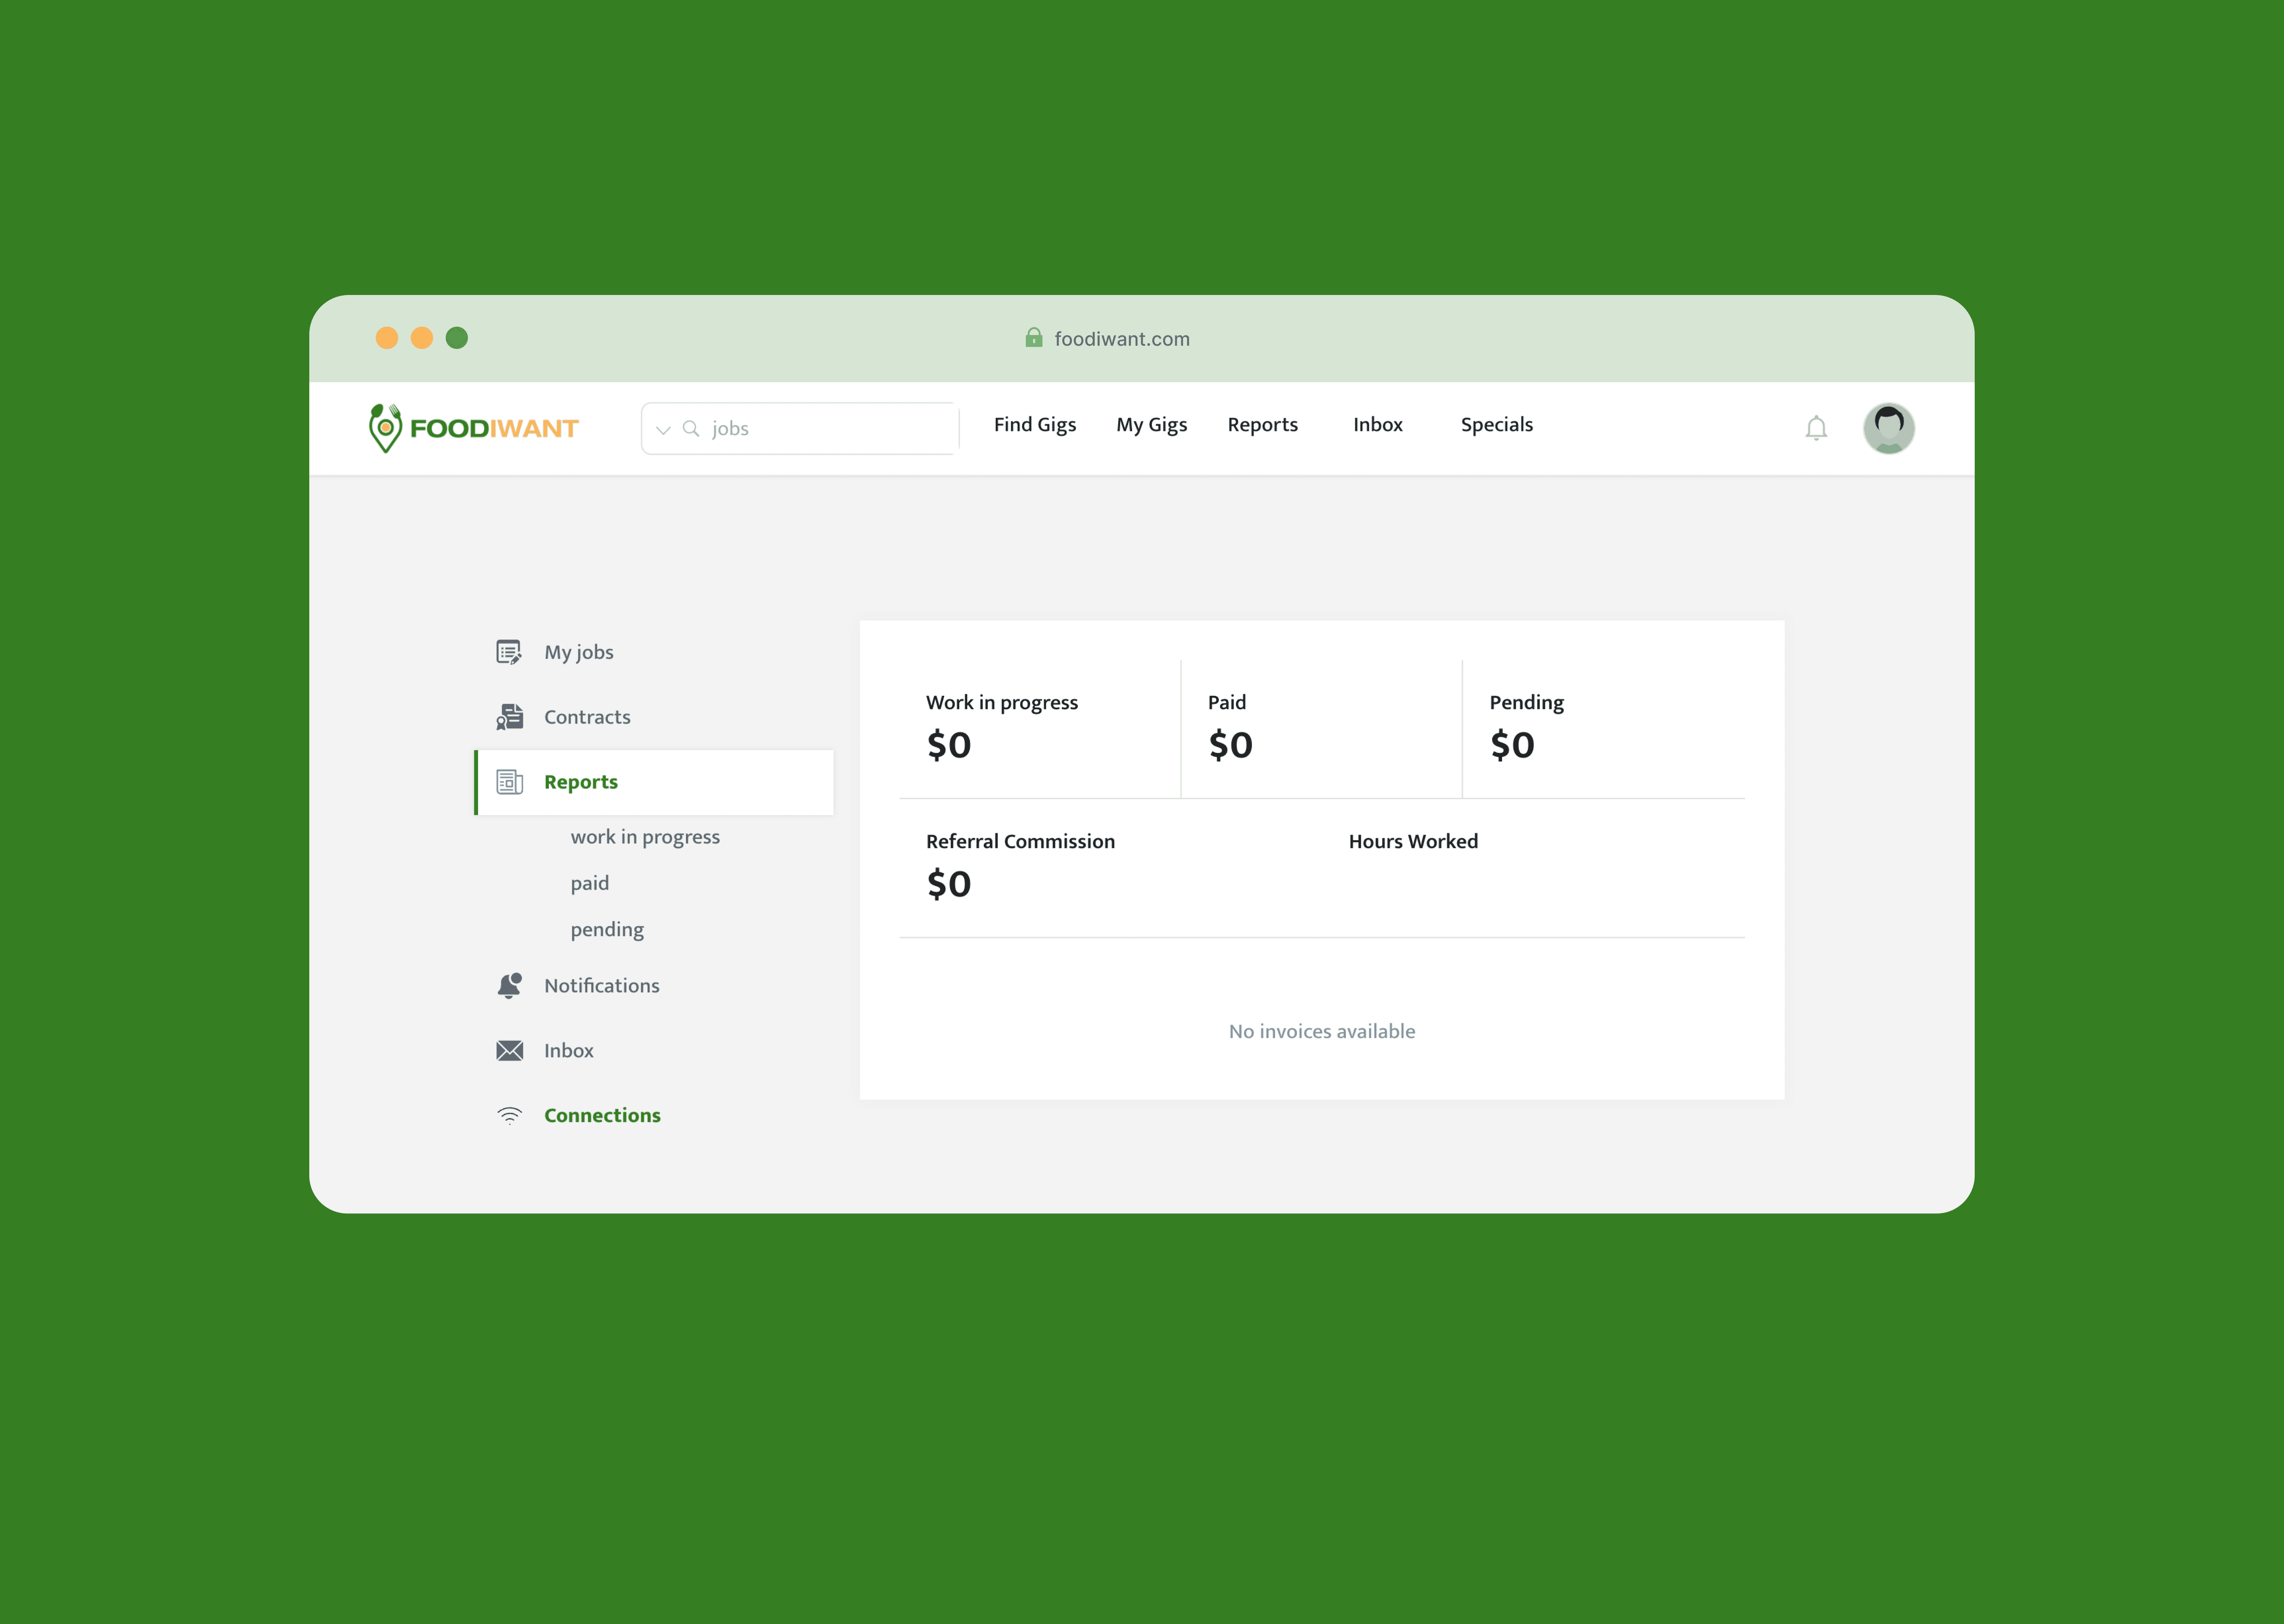Click the FoodiWant logo
The height and width of the screenshot is (1624, 2284).
(x=473, y=428)
